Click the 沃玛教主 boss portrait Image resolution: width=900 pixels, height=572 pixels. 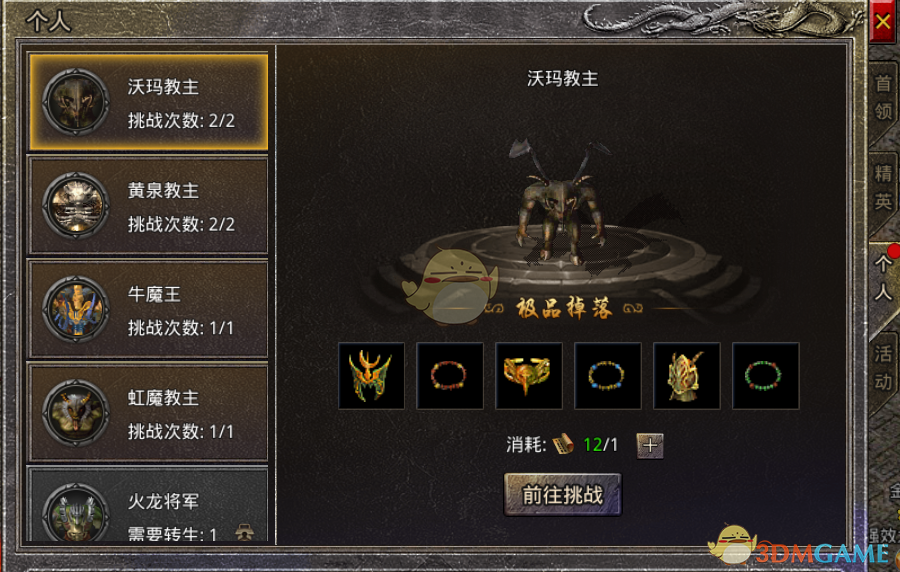(76, 102)
